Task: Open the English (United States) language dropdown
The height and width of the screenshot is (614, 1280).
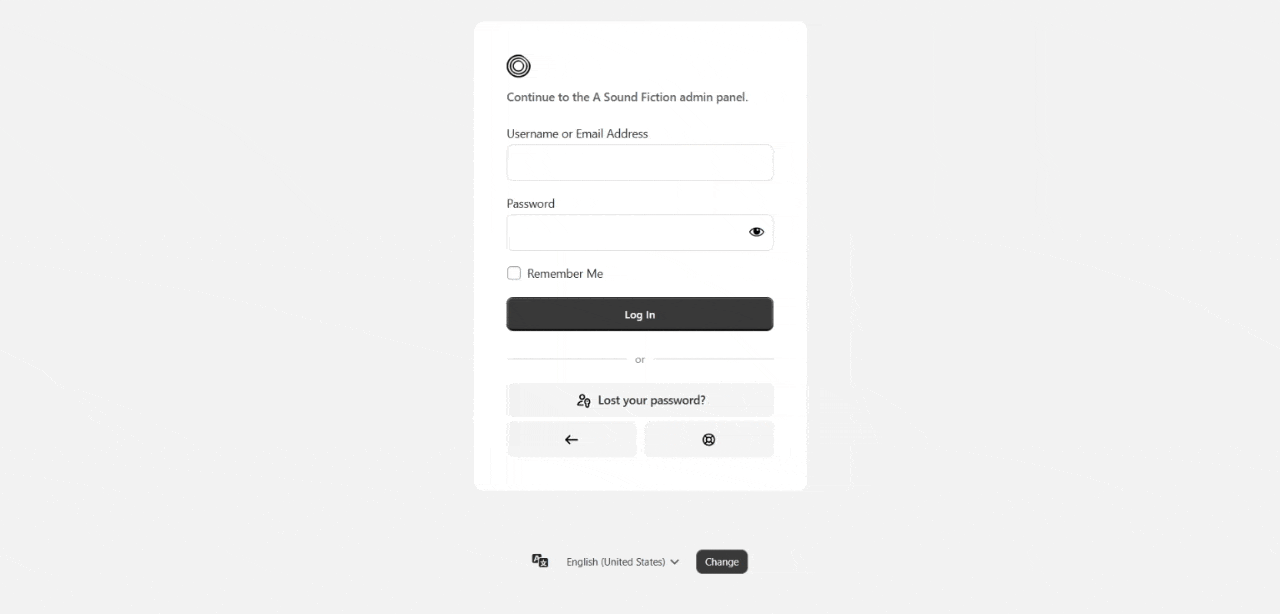Action: (616, 562)
